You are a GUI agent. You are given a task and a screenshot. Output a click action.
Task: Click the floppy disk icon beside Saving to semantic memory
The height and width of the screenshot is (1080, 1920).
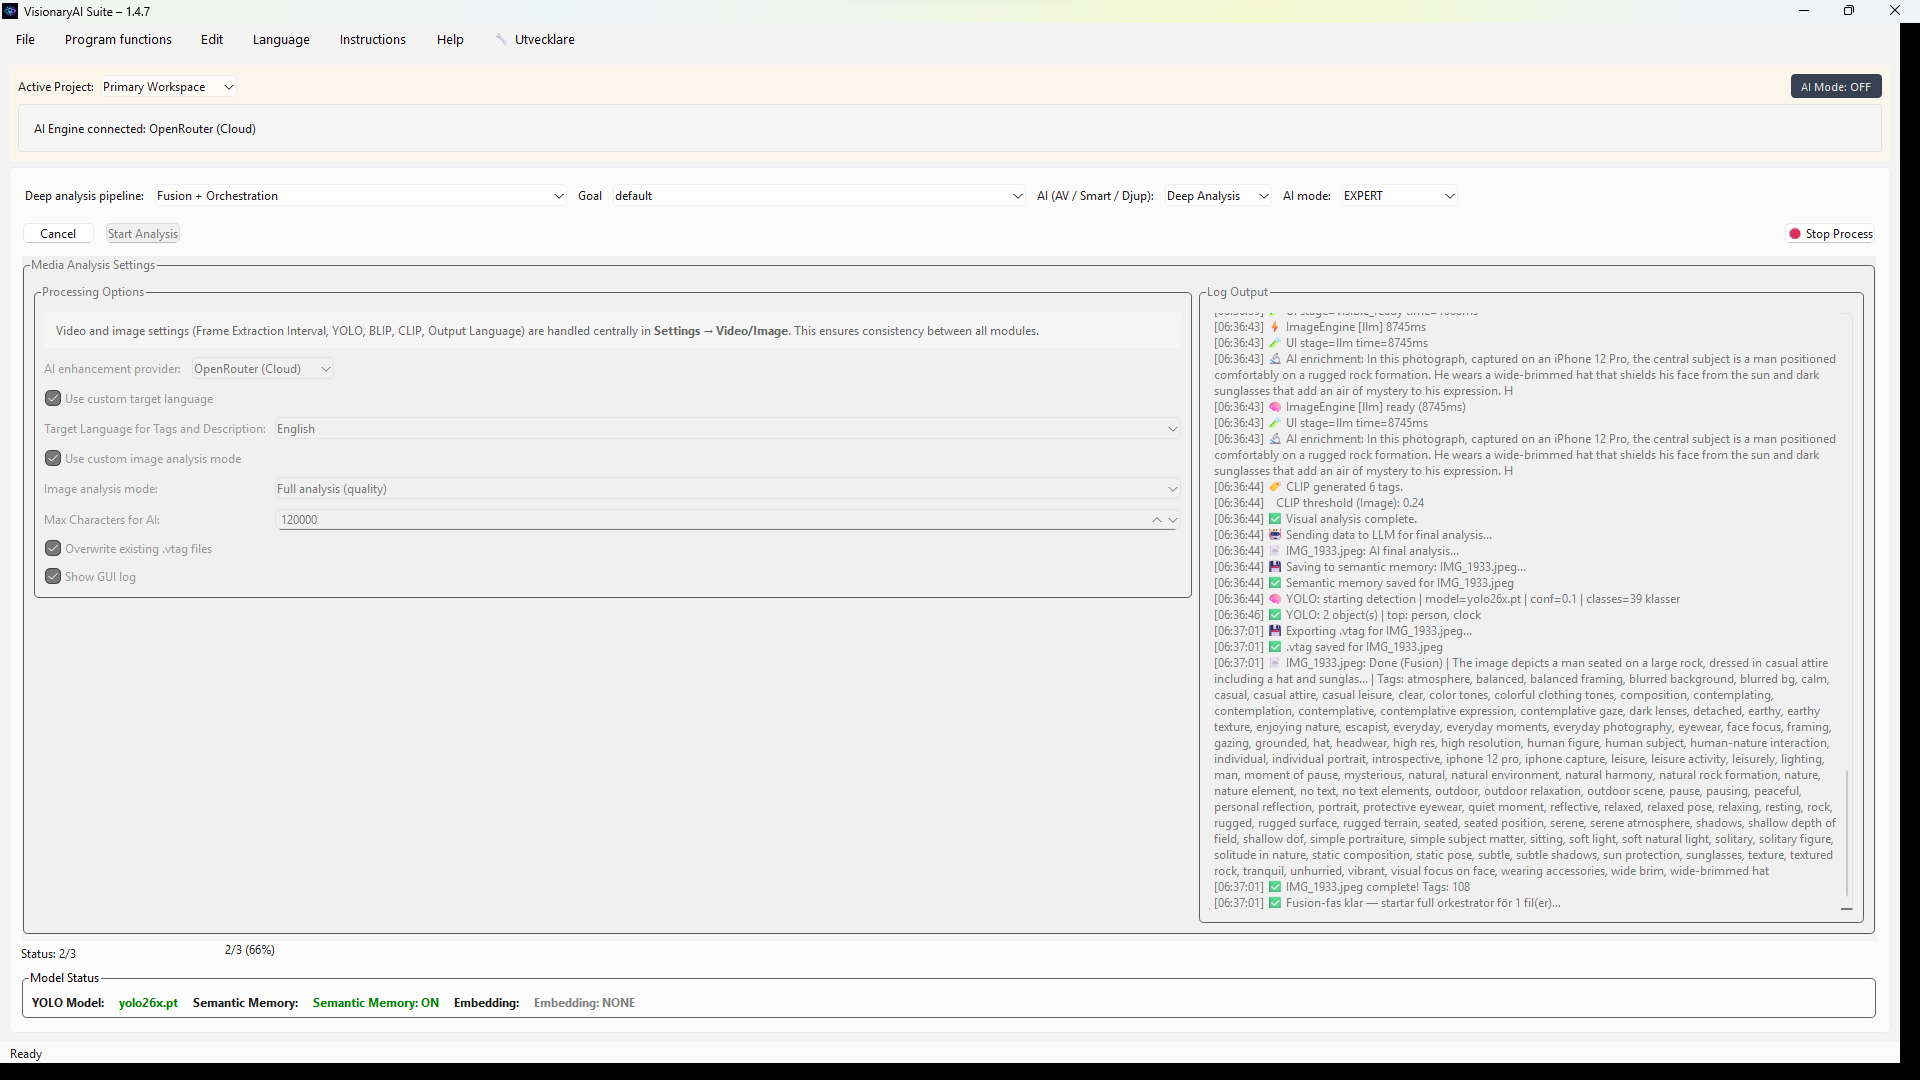(1275, 567)
